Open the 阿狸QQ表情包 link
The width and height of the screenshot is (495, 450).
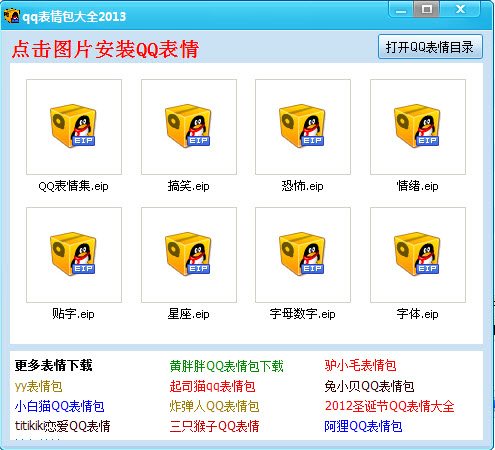(x=363, y=426)
